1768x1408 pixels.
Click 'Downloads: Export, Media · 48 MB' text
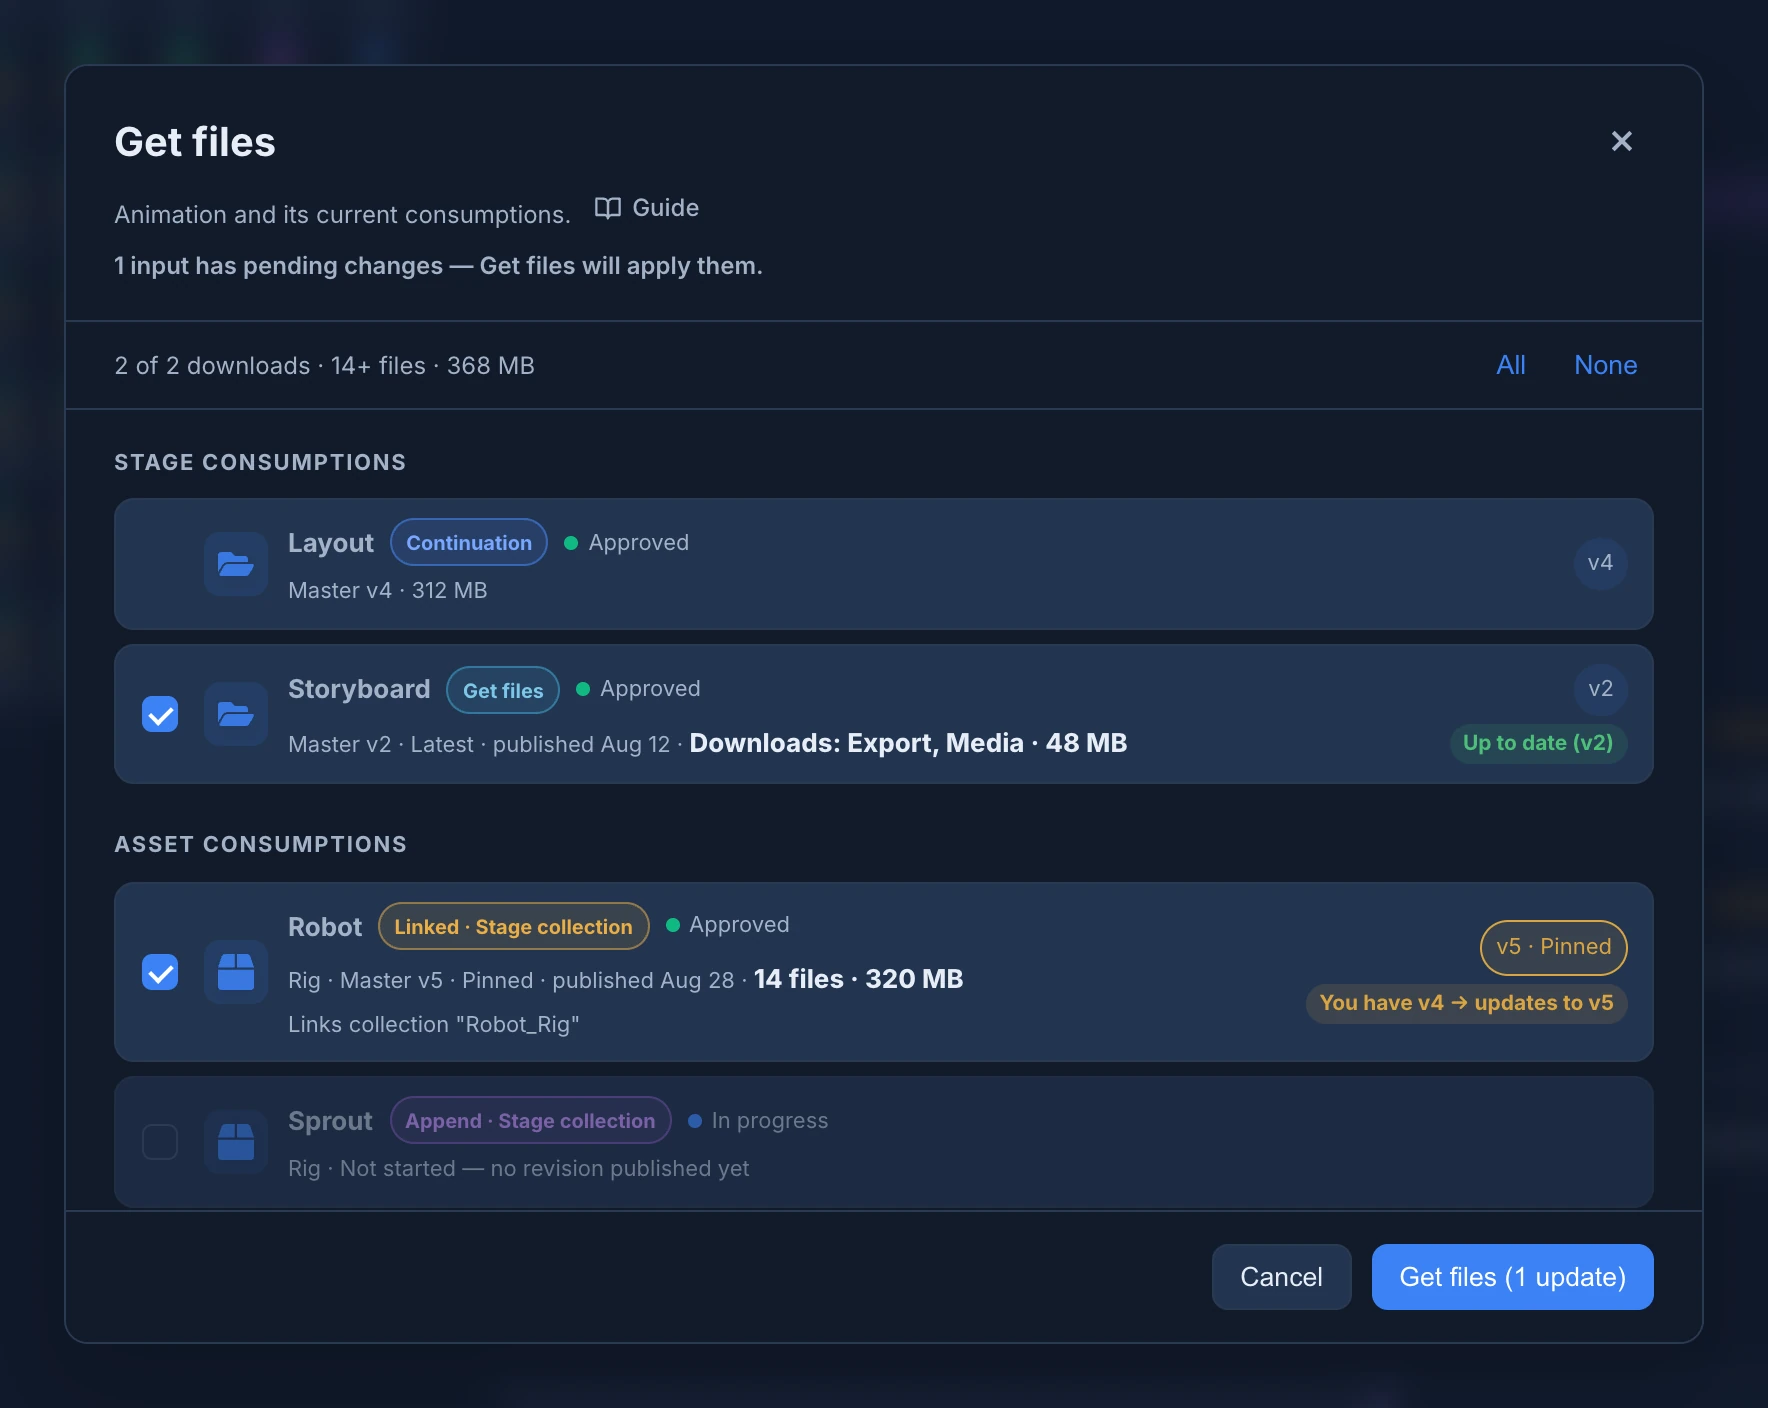tap(908, 743)
